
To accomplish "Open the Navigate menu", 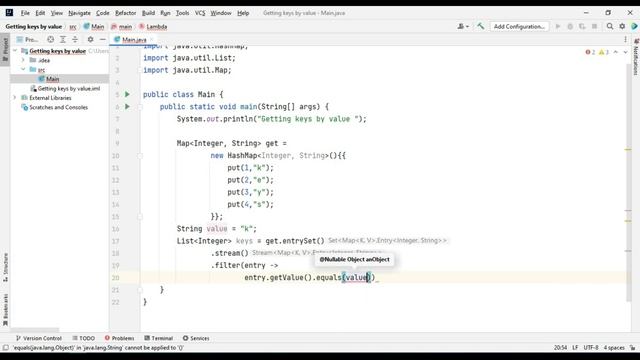I will click(x=79, y=13).
